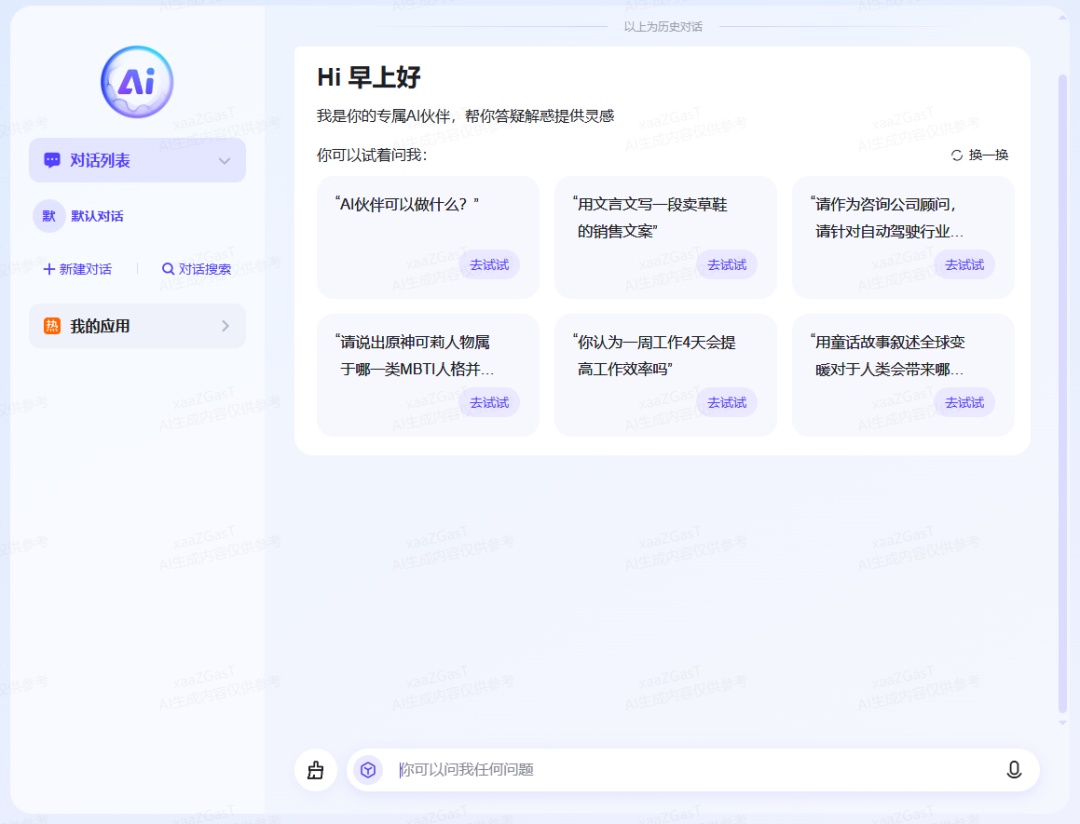Start a new chat with the plus icon
Image resolution: width=1080 pixels, height=824 pixels.
coord(51,269)
